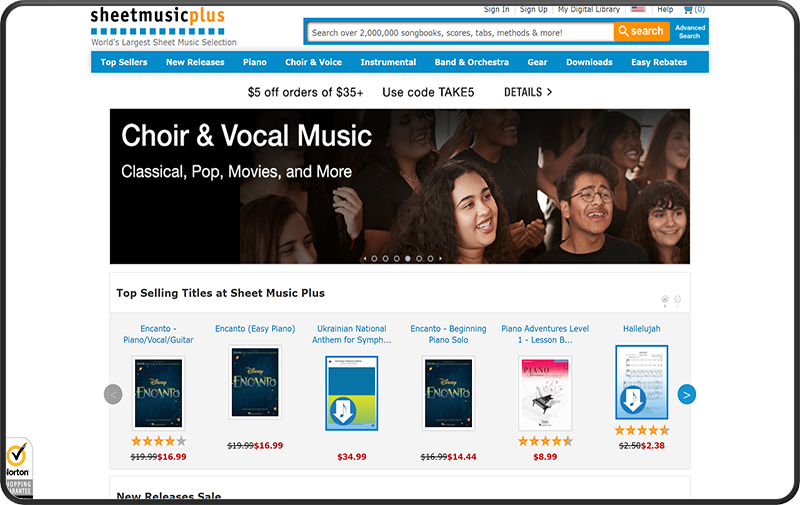The height and width of the screenshot is (505, 800).
Task: Open Encanto - Piano/Vocal/Guitar title link
Action: [x=158, y=334]
